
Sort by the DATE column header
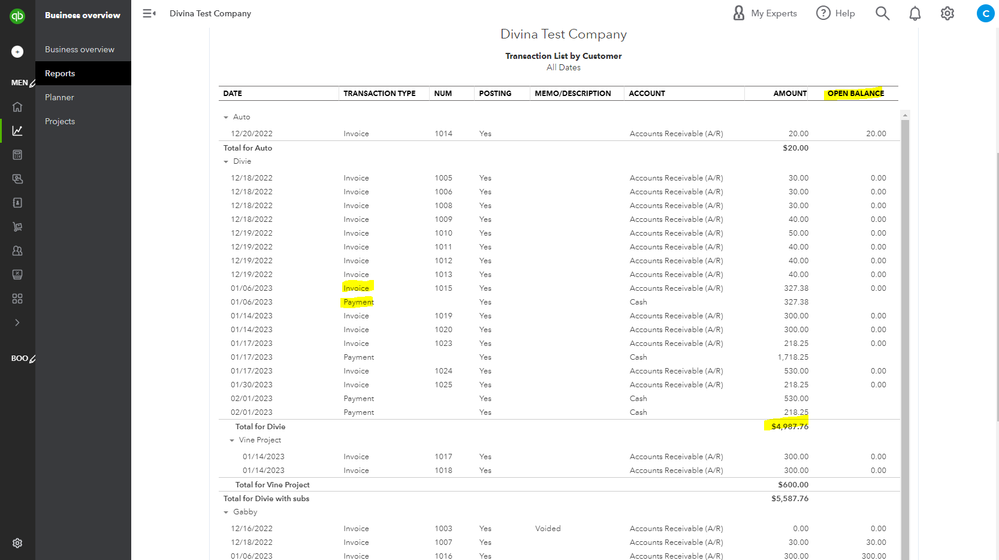pos(233,94)
